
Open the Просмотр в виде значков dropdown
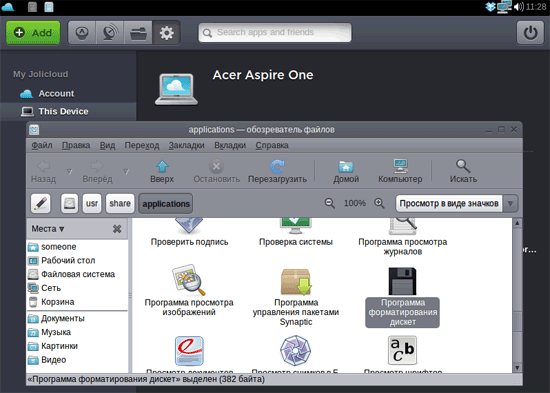(x=457, y=204)
